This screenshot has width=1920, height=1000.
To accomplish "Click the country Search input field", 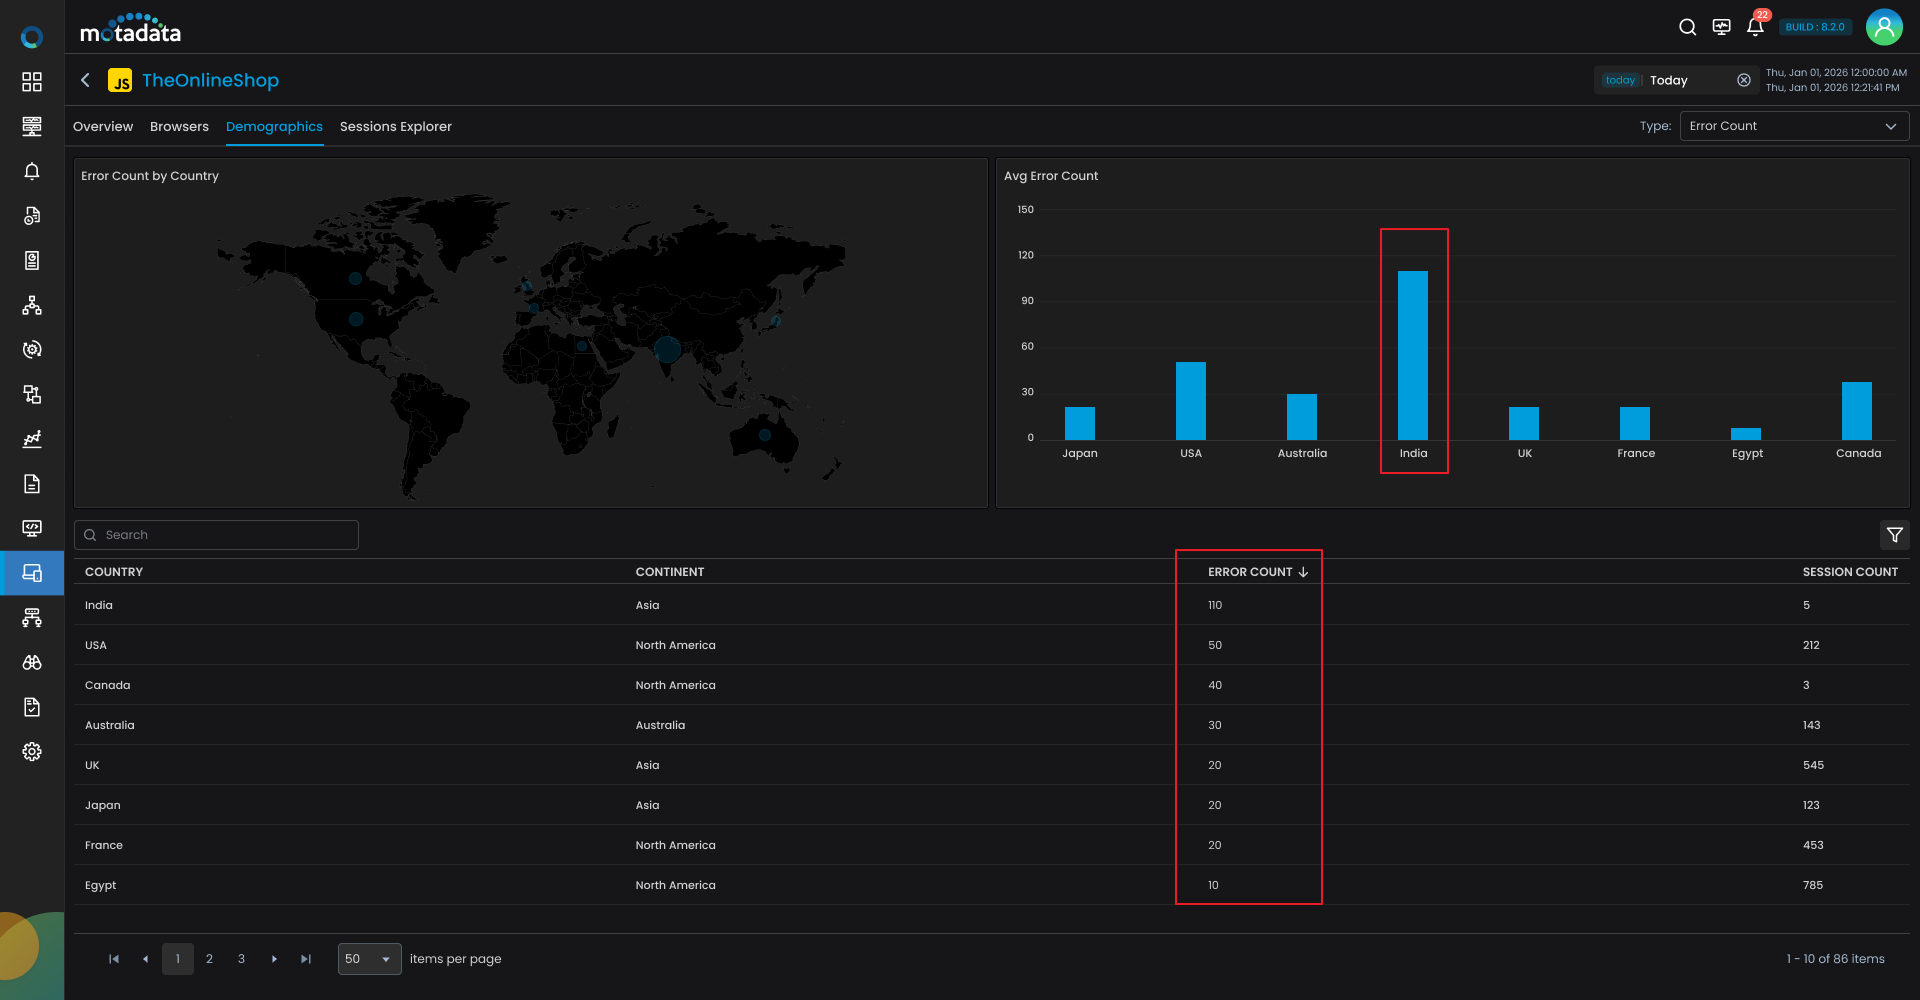I will pyautogui.click(x=225, y=535).
